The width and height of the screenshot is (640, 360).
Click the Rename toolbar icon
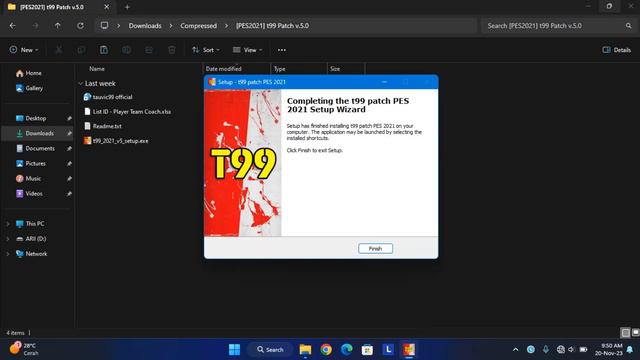(x=127, y=50)
